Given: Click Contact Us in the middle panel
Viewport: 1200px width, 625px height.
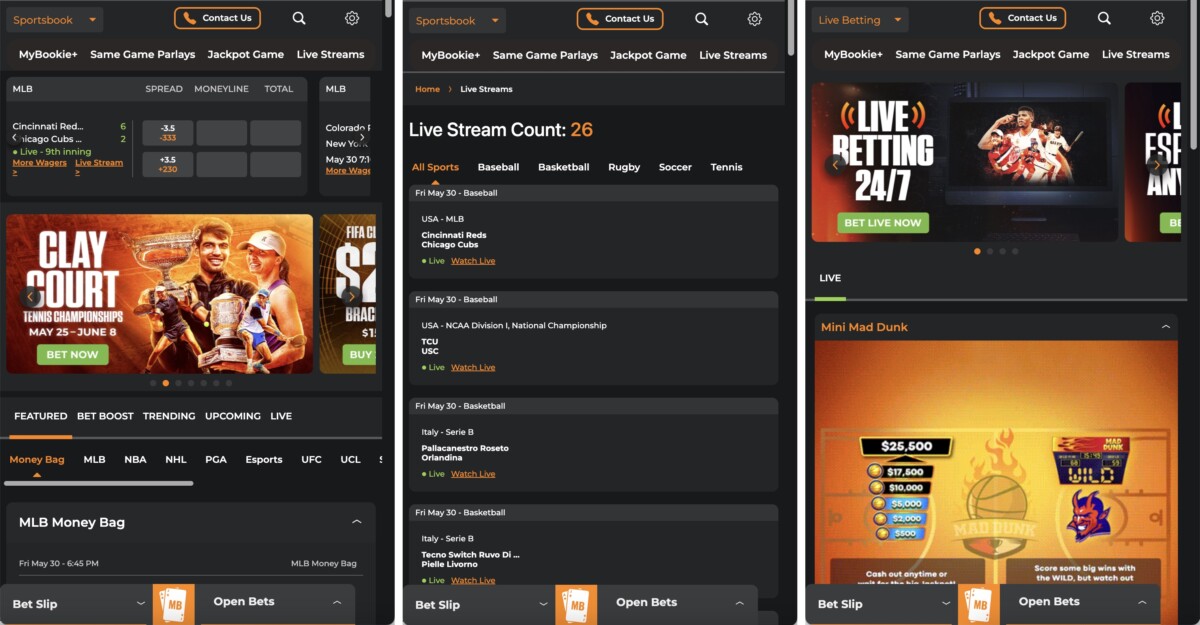Looking at the screenshot, I should tap(620, 19).
